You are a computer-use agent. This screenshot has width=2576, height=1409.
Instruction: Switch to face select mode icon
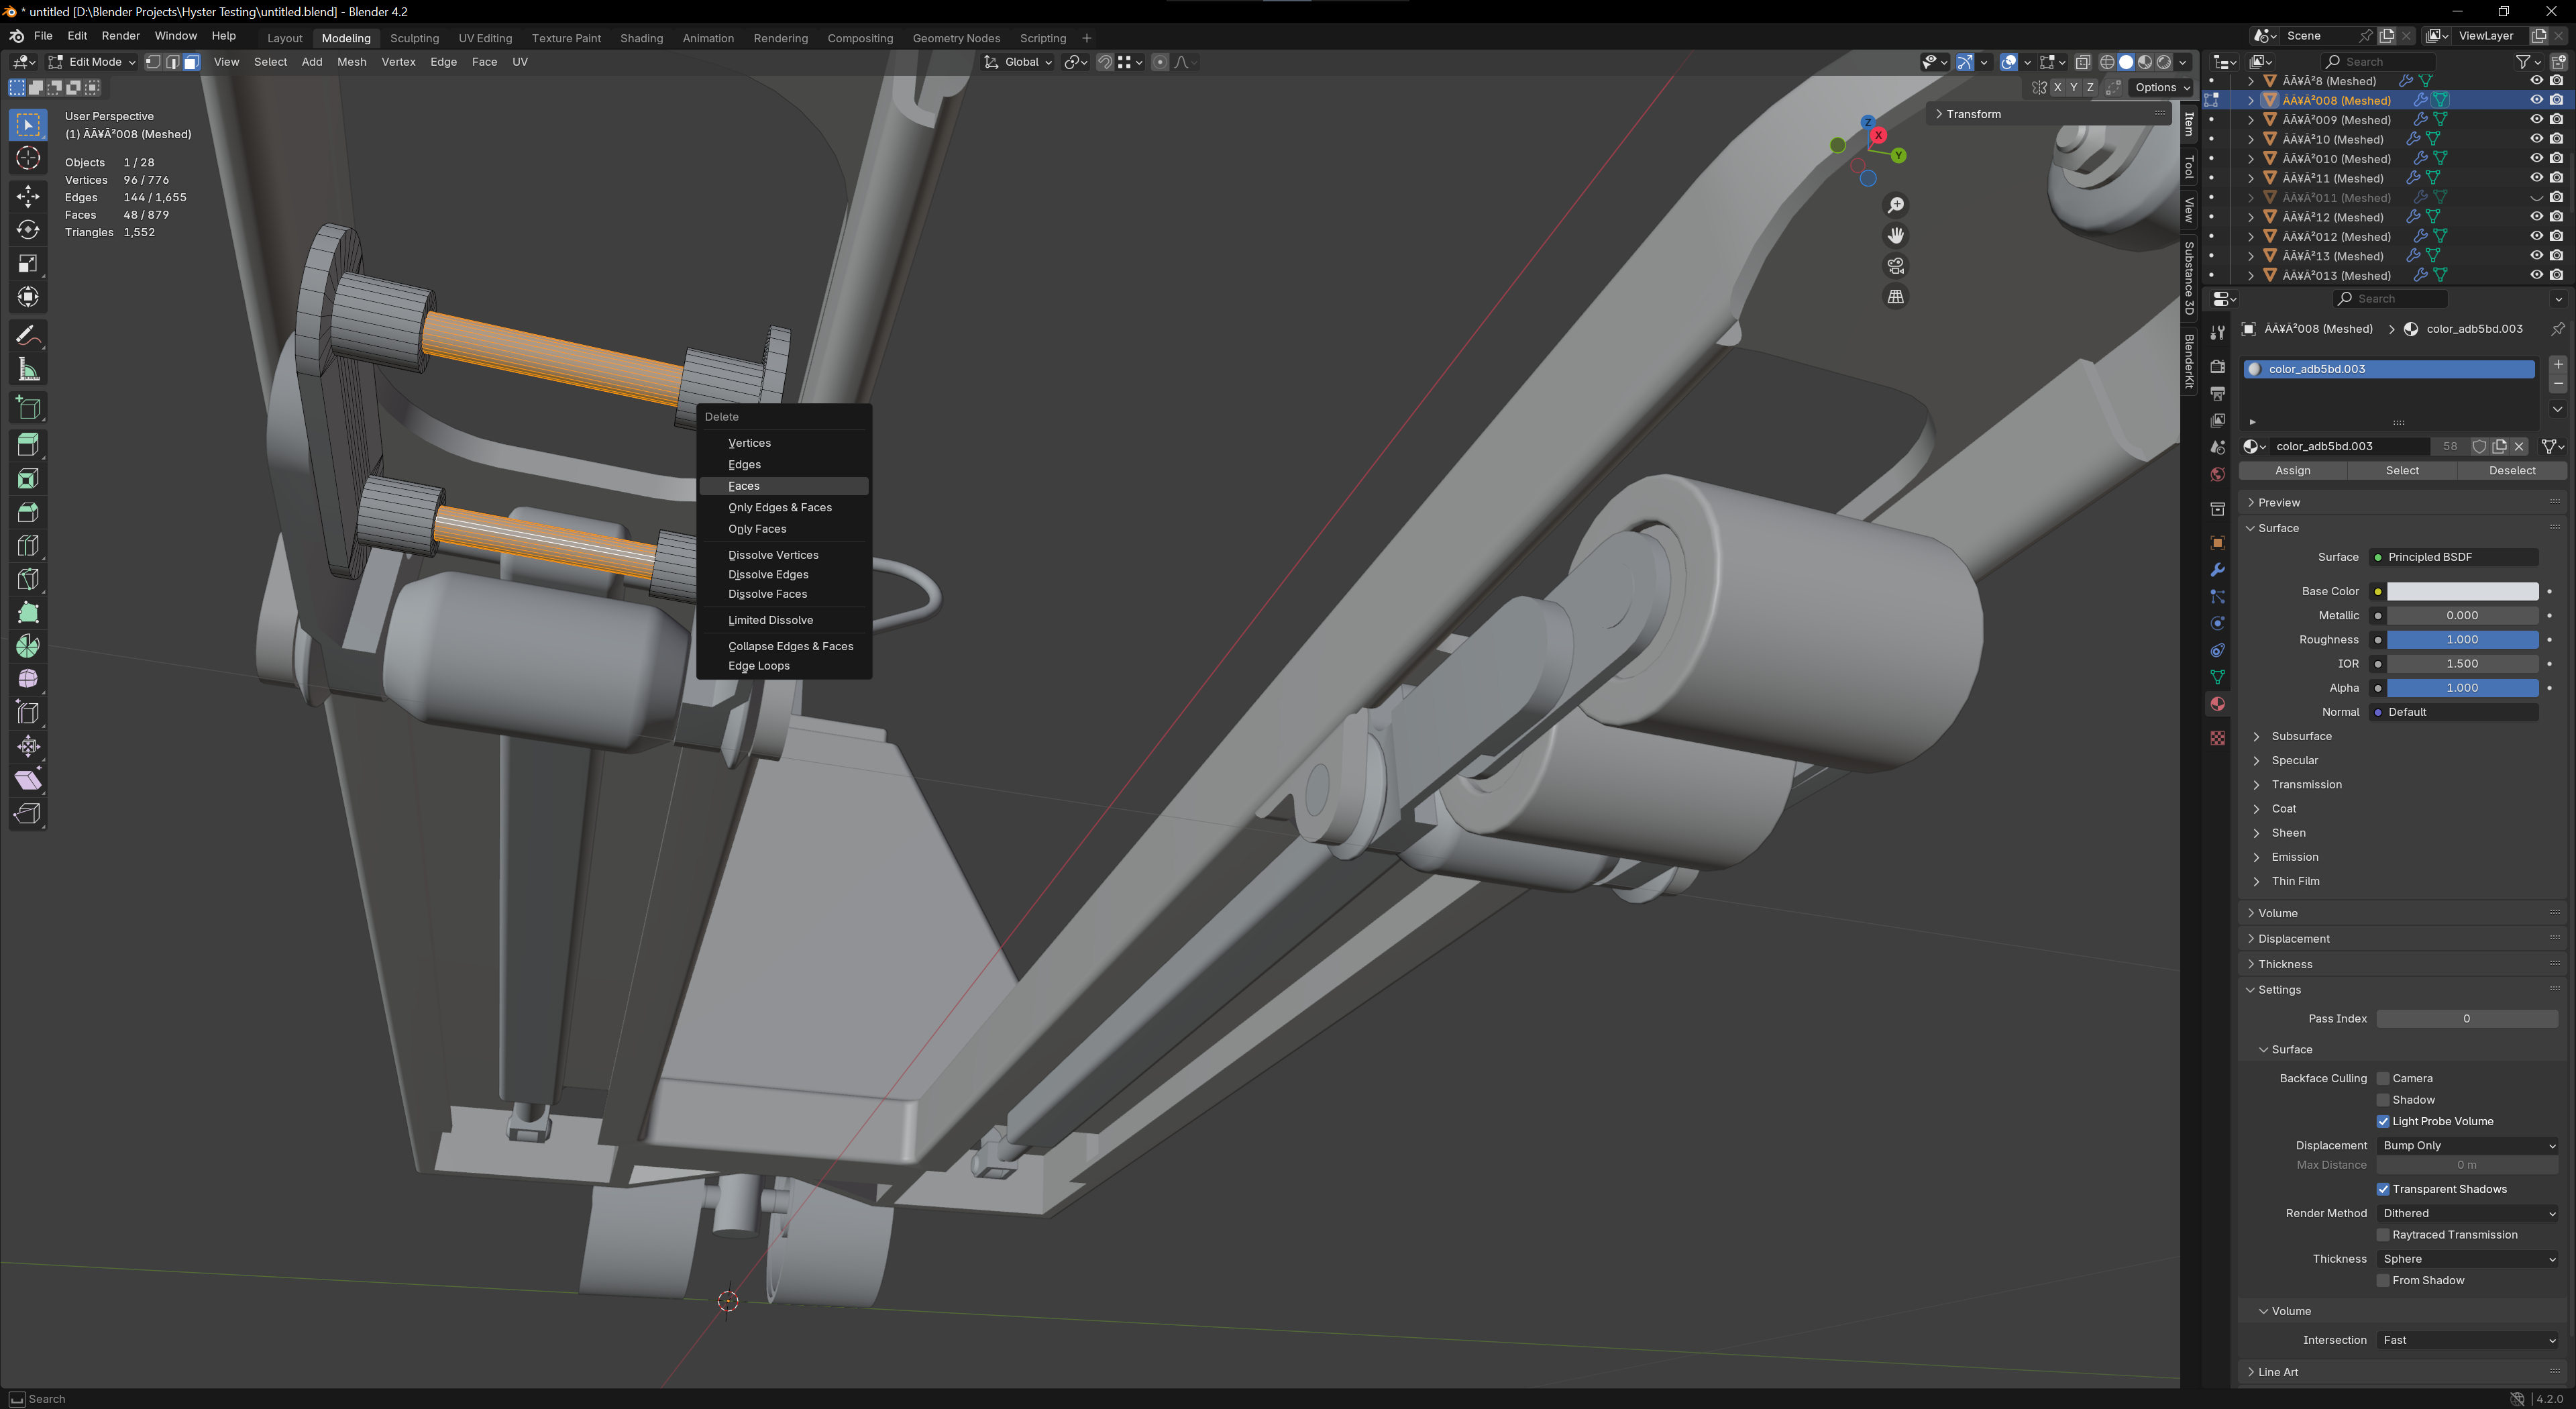(x=191, y=62)
